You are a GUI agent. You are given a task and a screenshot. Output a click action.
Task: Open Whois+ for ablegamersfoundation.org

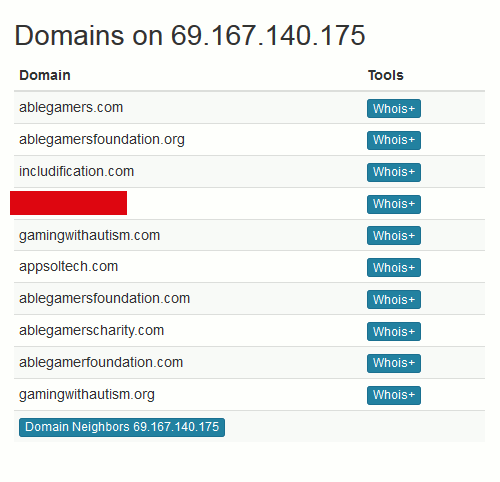pyautogui.click(x=394, y=140)
